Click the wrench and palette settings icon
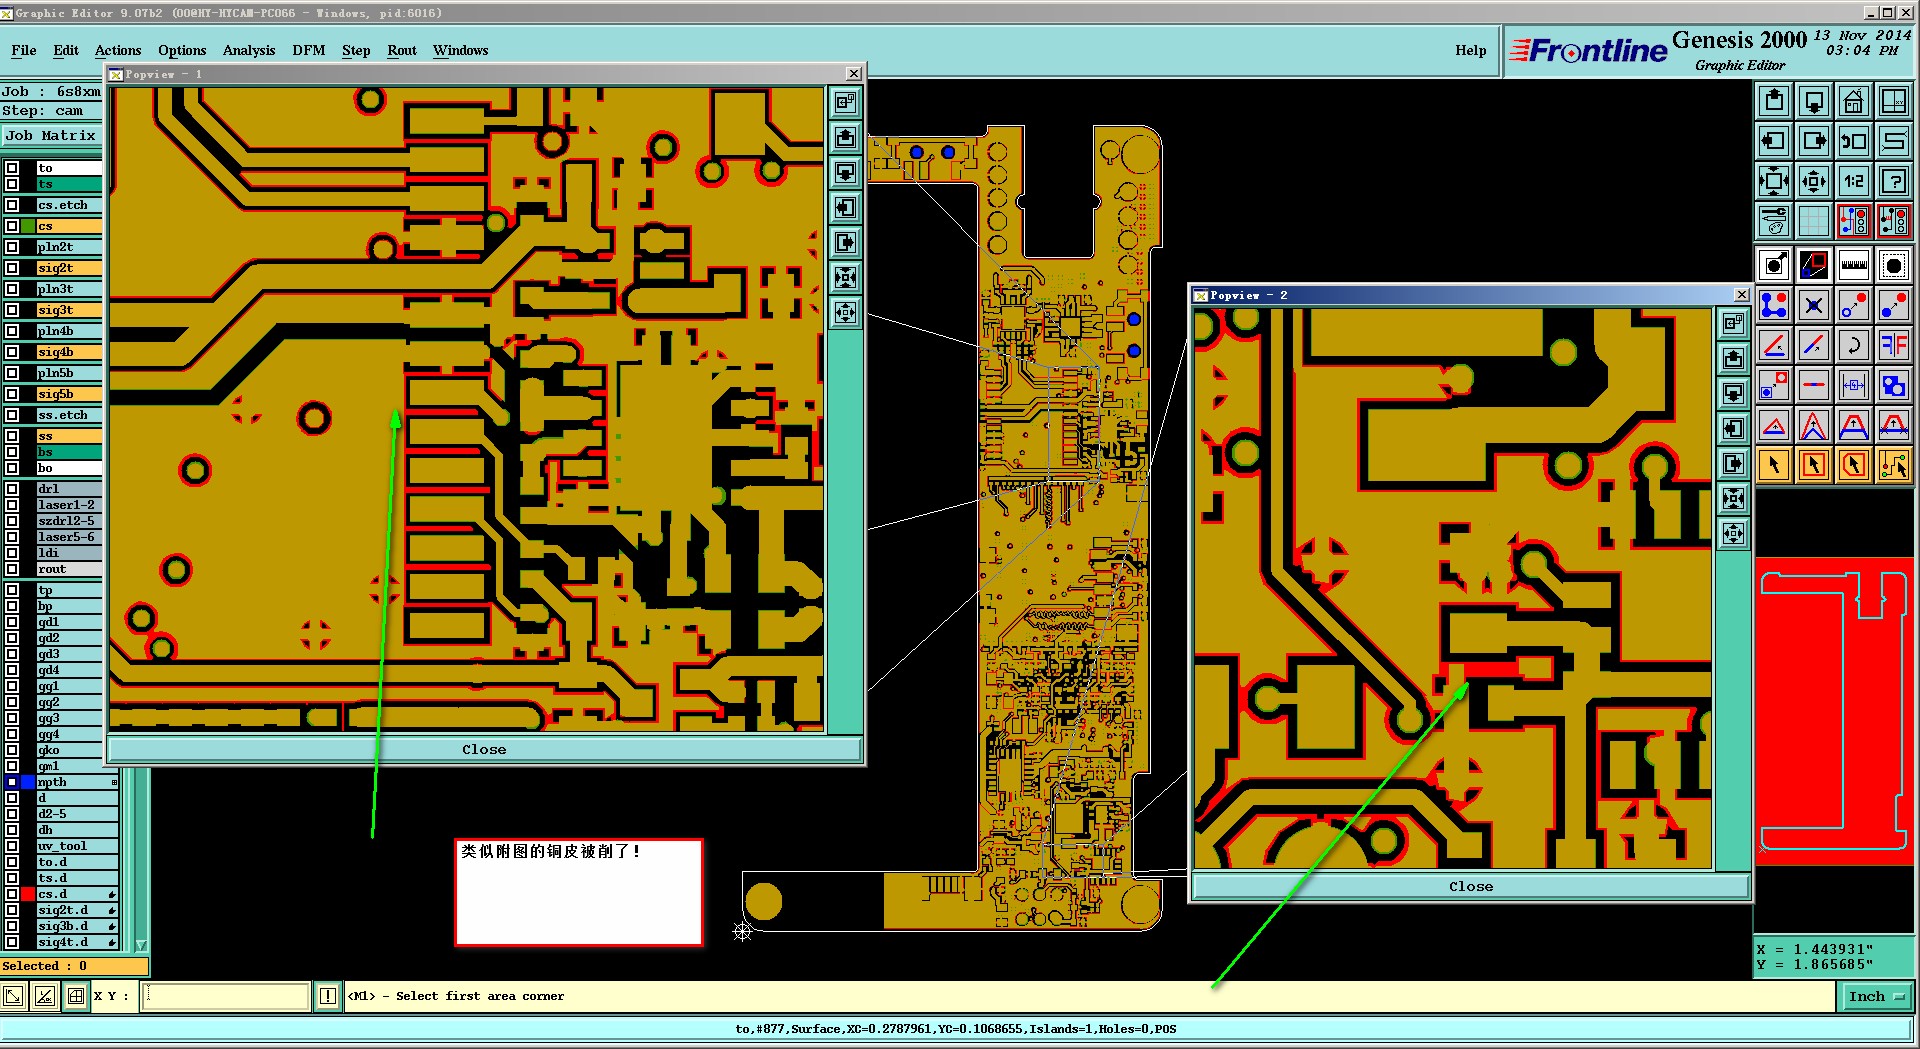The height and width of the screenshot is (1049, 1920). point(1773,221)
